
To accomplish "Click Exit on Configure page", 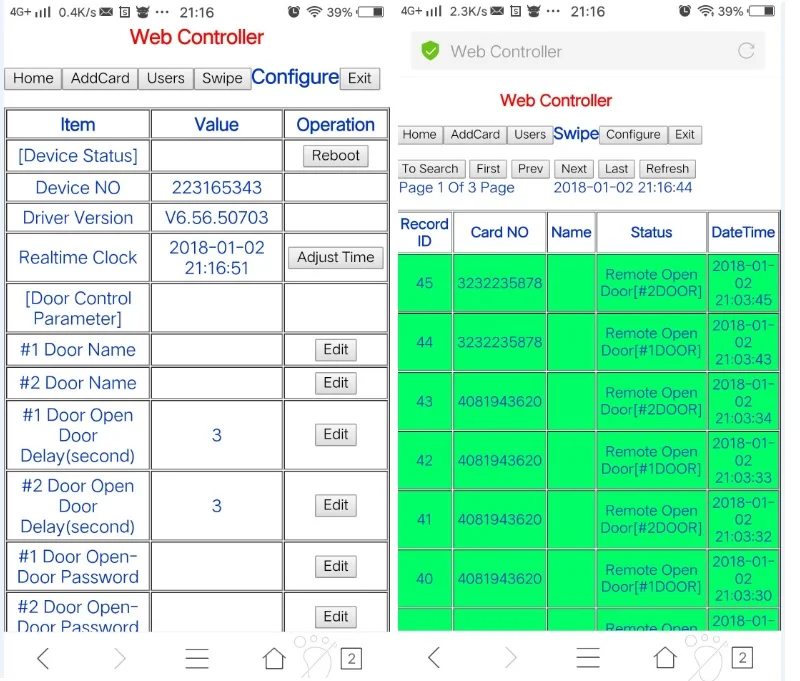I will click(x=360, y=79).
